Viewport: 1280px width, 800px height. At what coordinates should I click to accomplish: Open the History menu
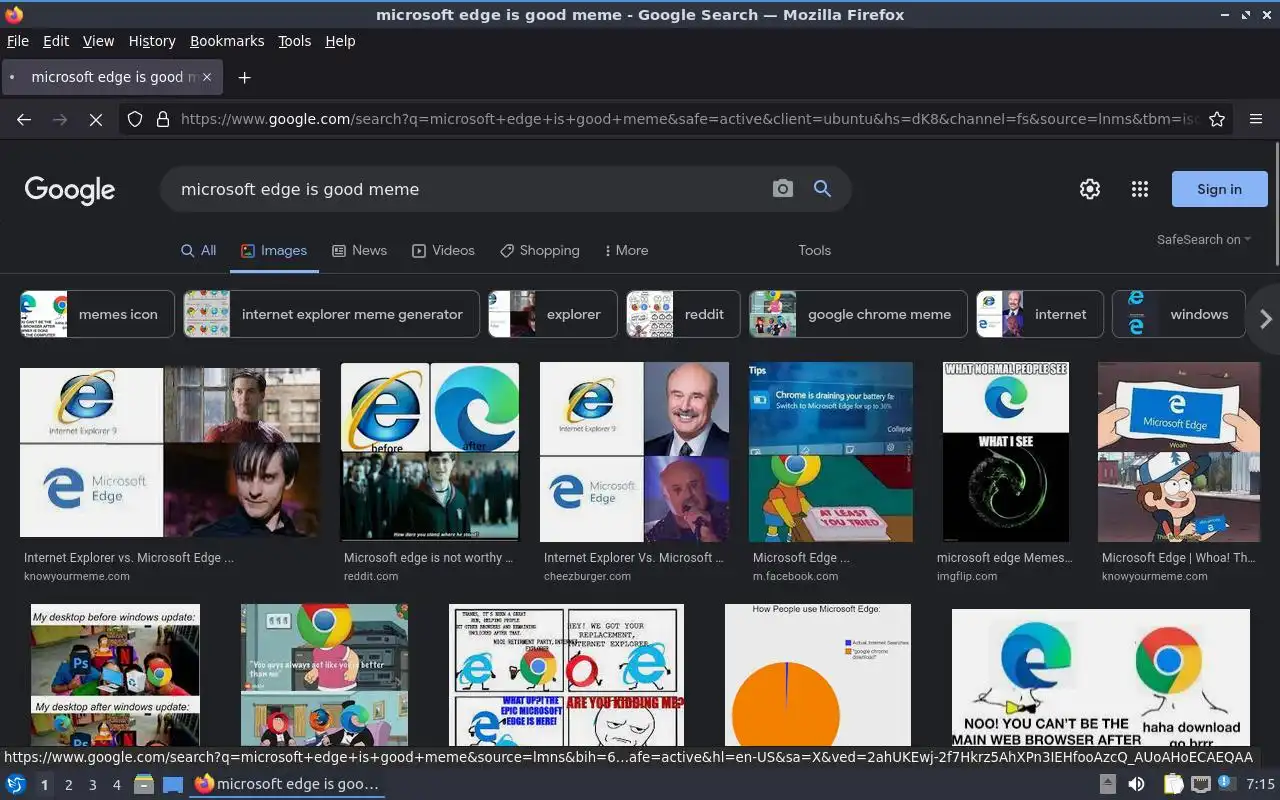[152, 41]
